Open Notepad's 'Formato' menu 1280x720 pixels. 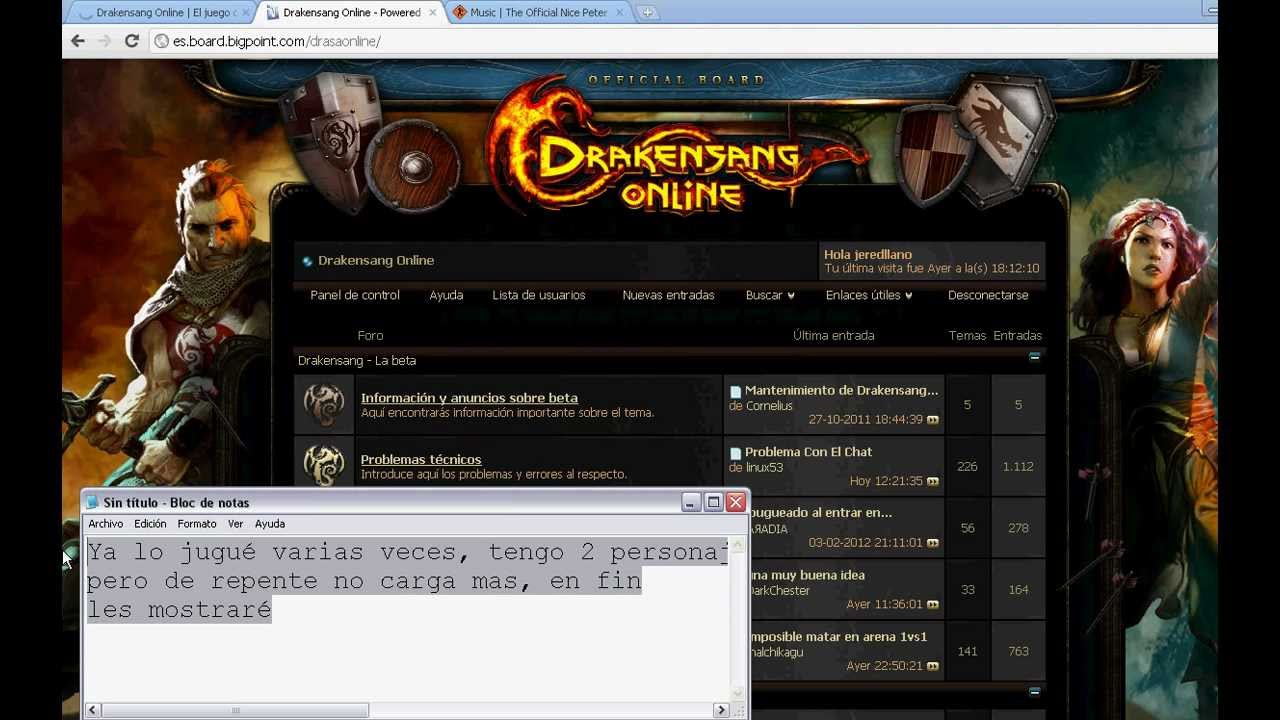pos(197,524)
